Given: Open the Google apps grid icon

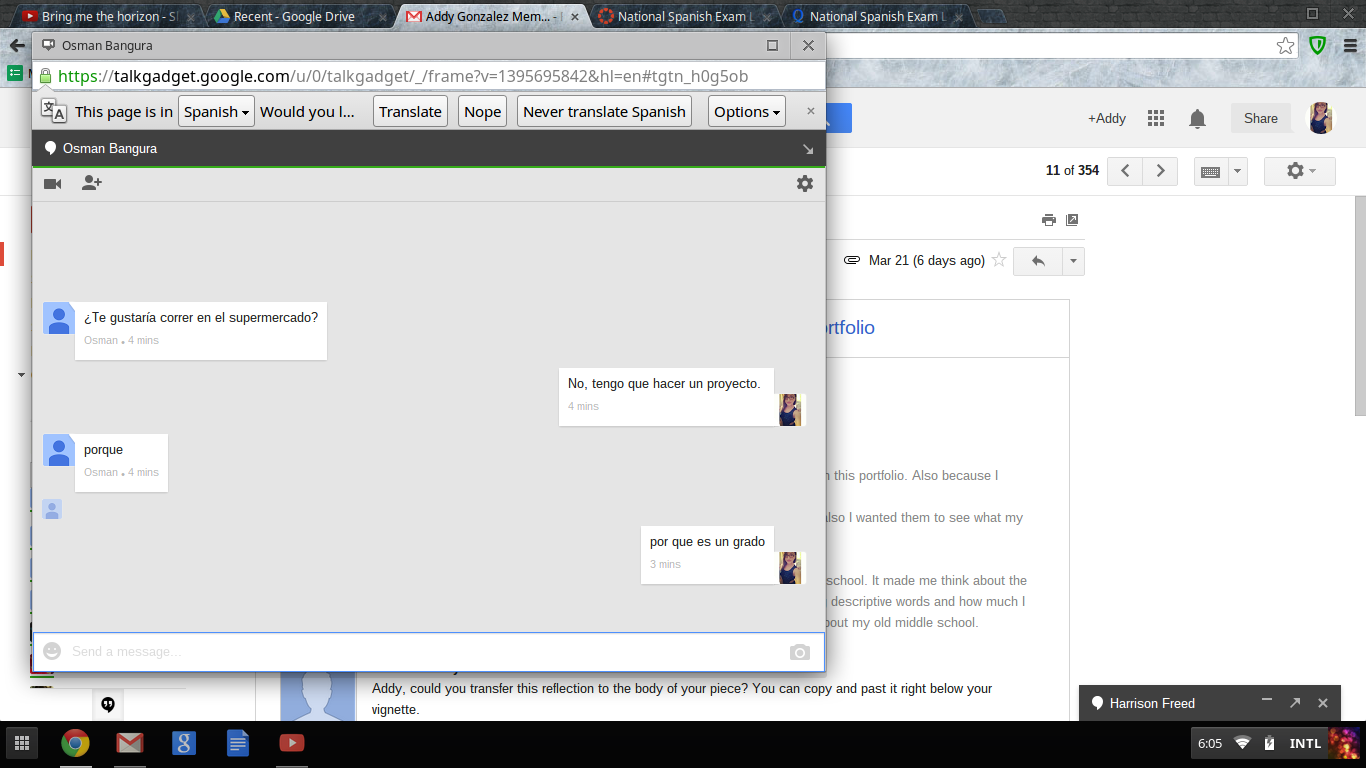Looking at the screenshot, I should click(1156, 118).
